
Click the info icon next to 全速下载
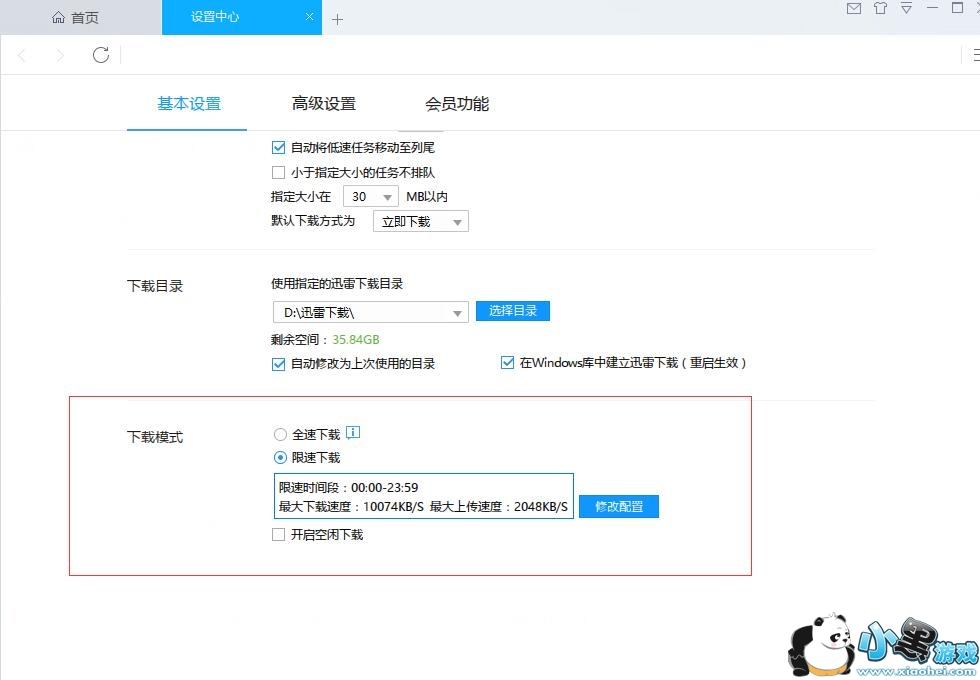coord(353,432)
